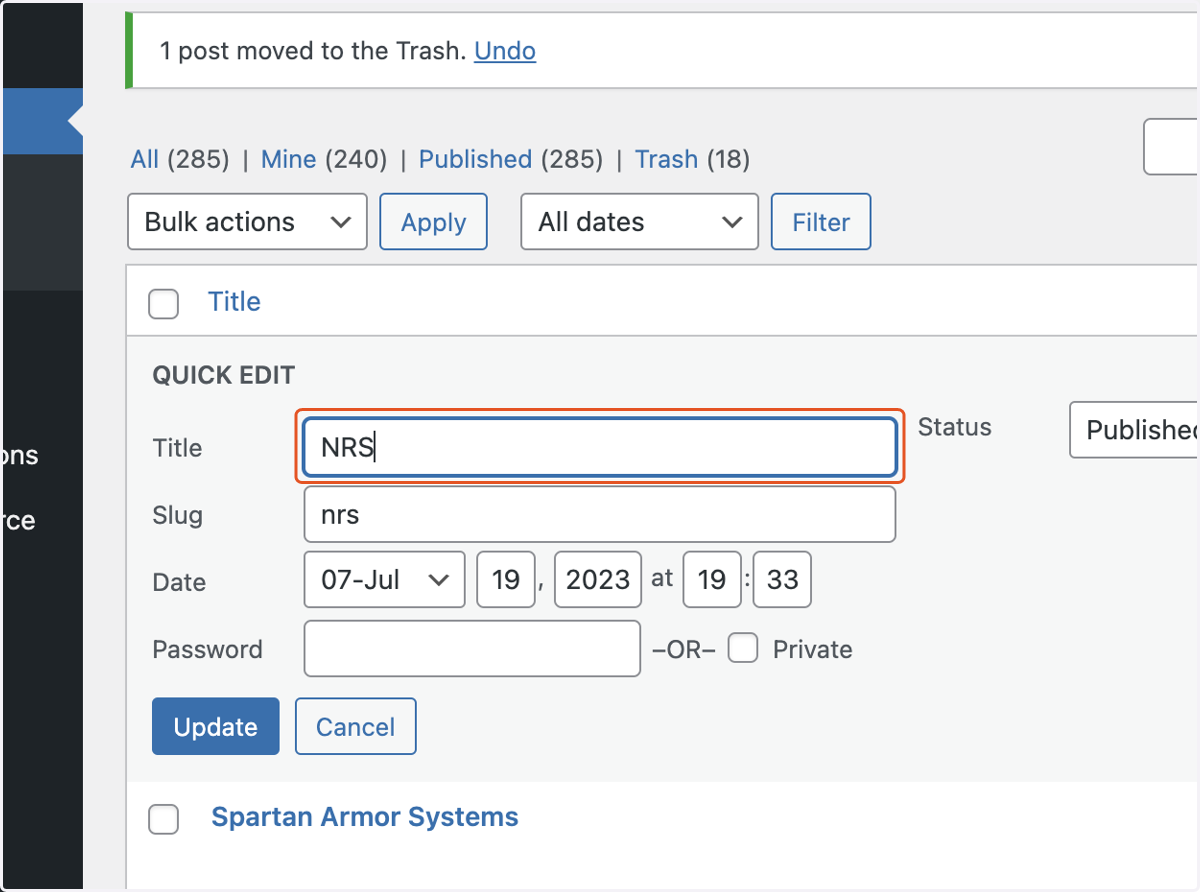This screenshot has height=892, width=1200.
Task: Sort posts by Title column
Action: pyautogui.click(x=234, y=302)
